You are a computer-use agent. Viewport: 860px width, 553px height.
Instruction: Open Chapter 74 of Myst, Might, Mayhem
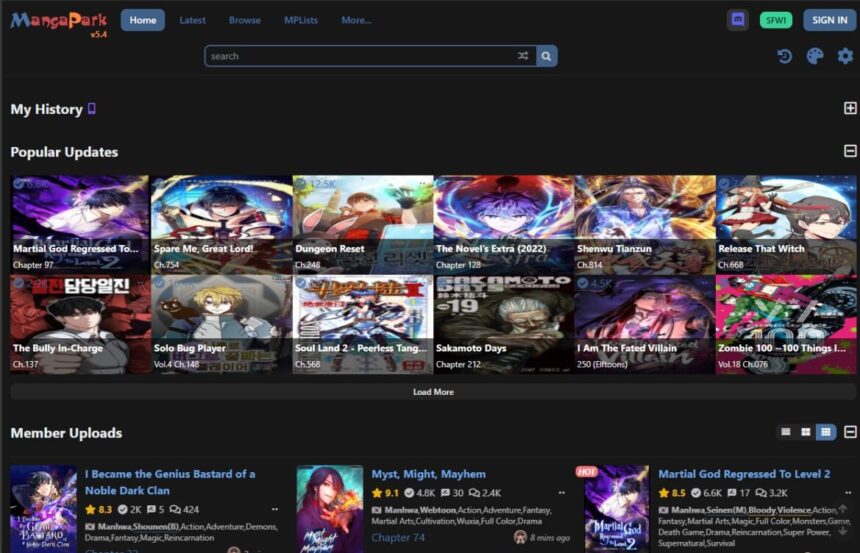pos(398,537)
